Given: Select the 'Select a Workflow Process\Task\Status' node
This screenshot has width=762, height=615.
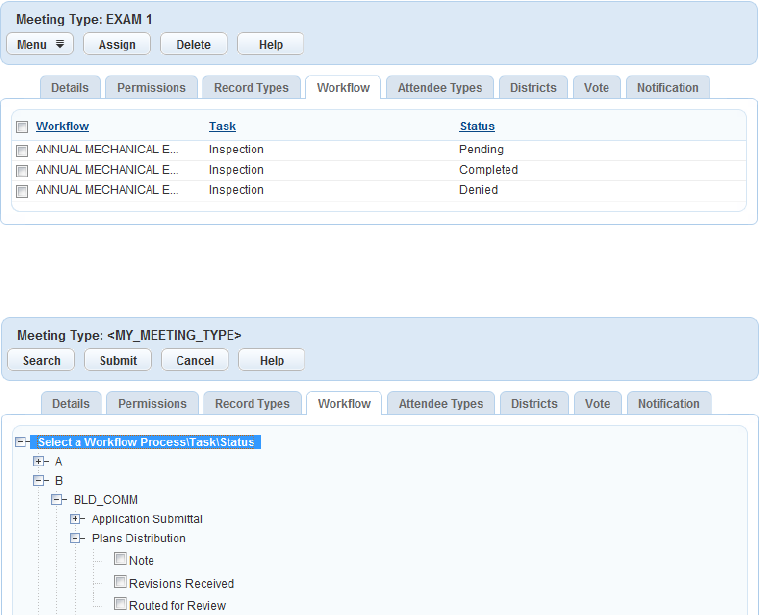Looking at the screenshot, I should click(146, 442).
